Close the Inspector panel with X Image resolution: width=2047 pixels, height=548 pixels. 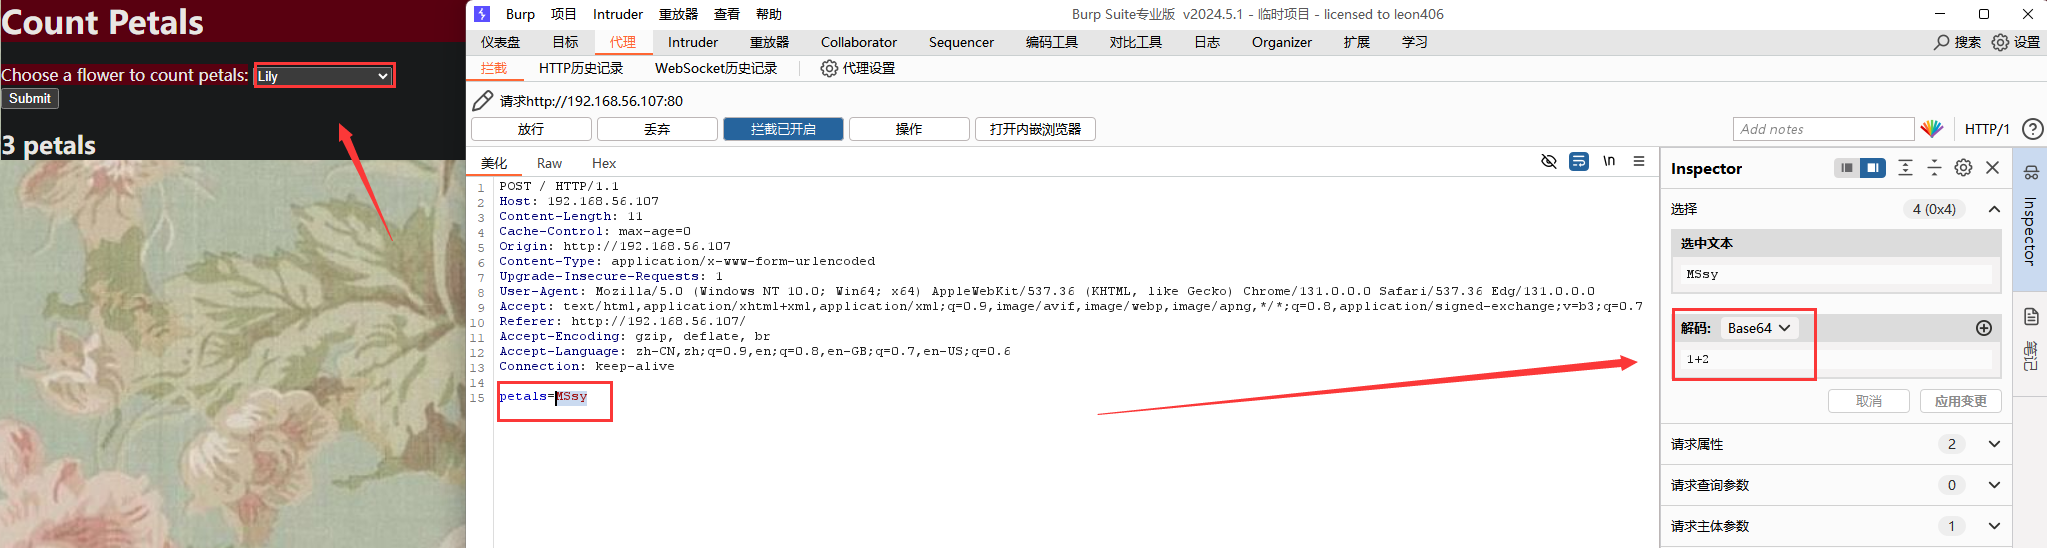(x=1992, y=168)
